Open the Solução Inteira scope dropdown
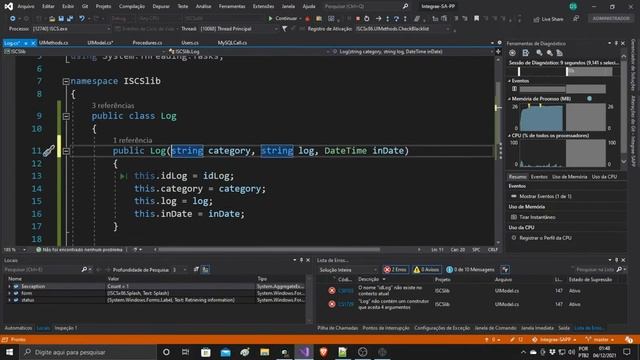 348,270
